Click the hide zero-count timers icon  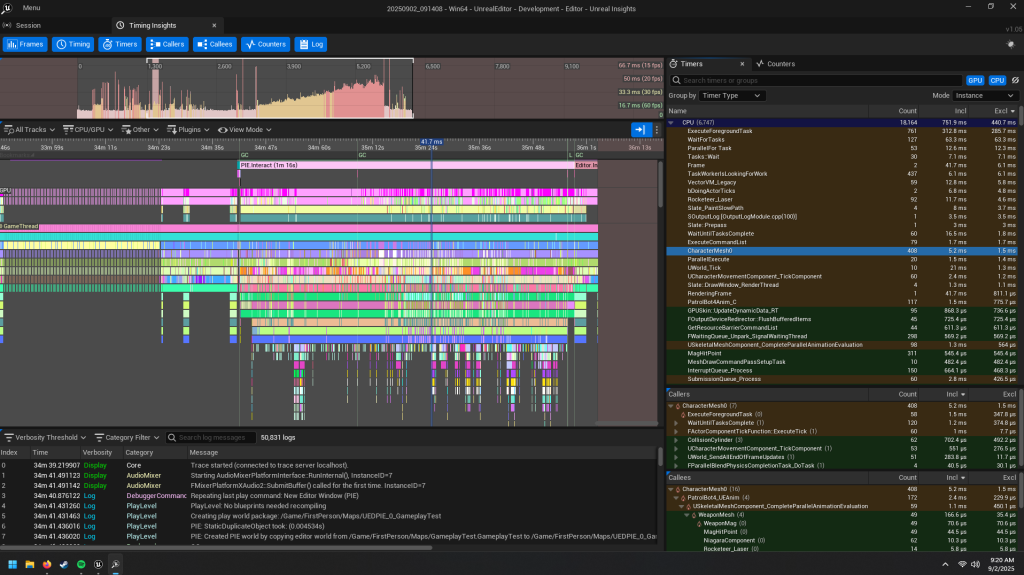[1016, 80]
